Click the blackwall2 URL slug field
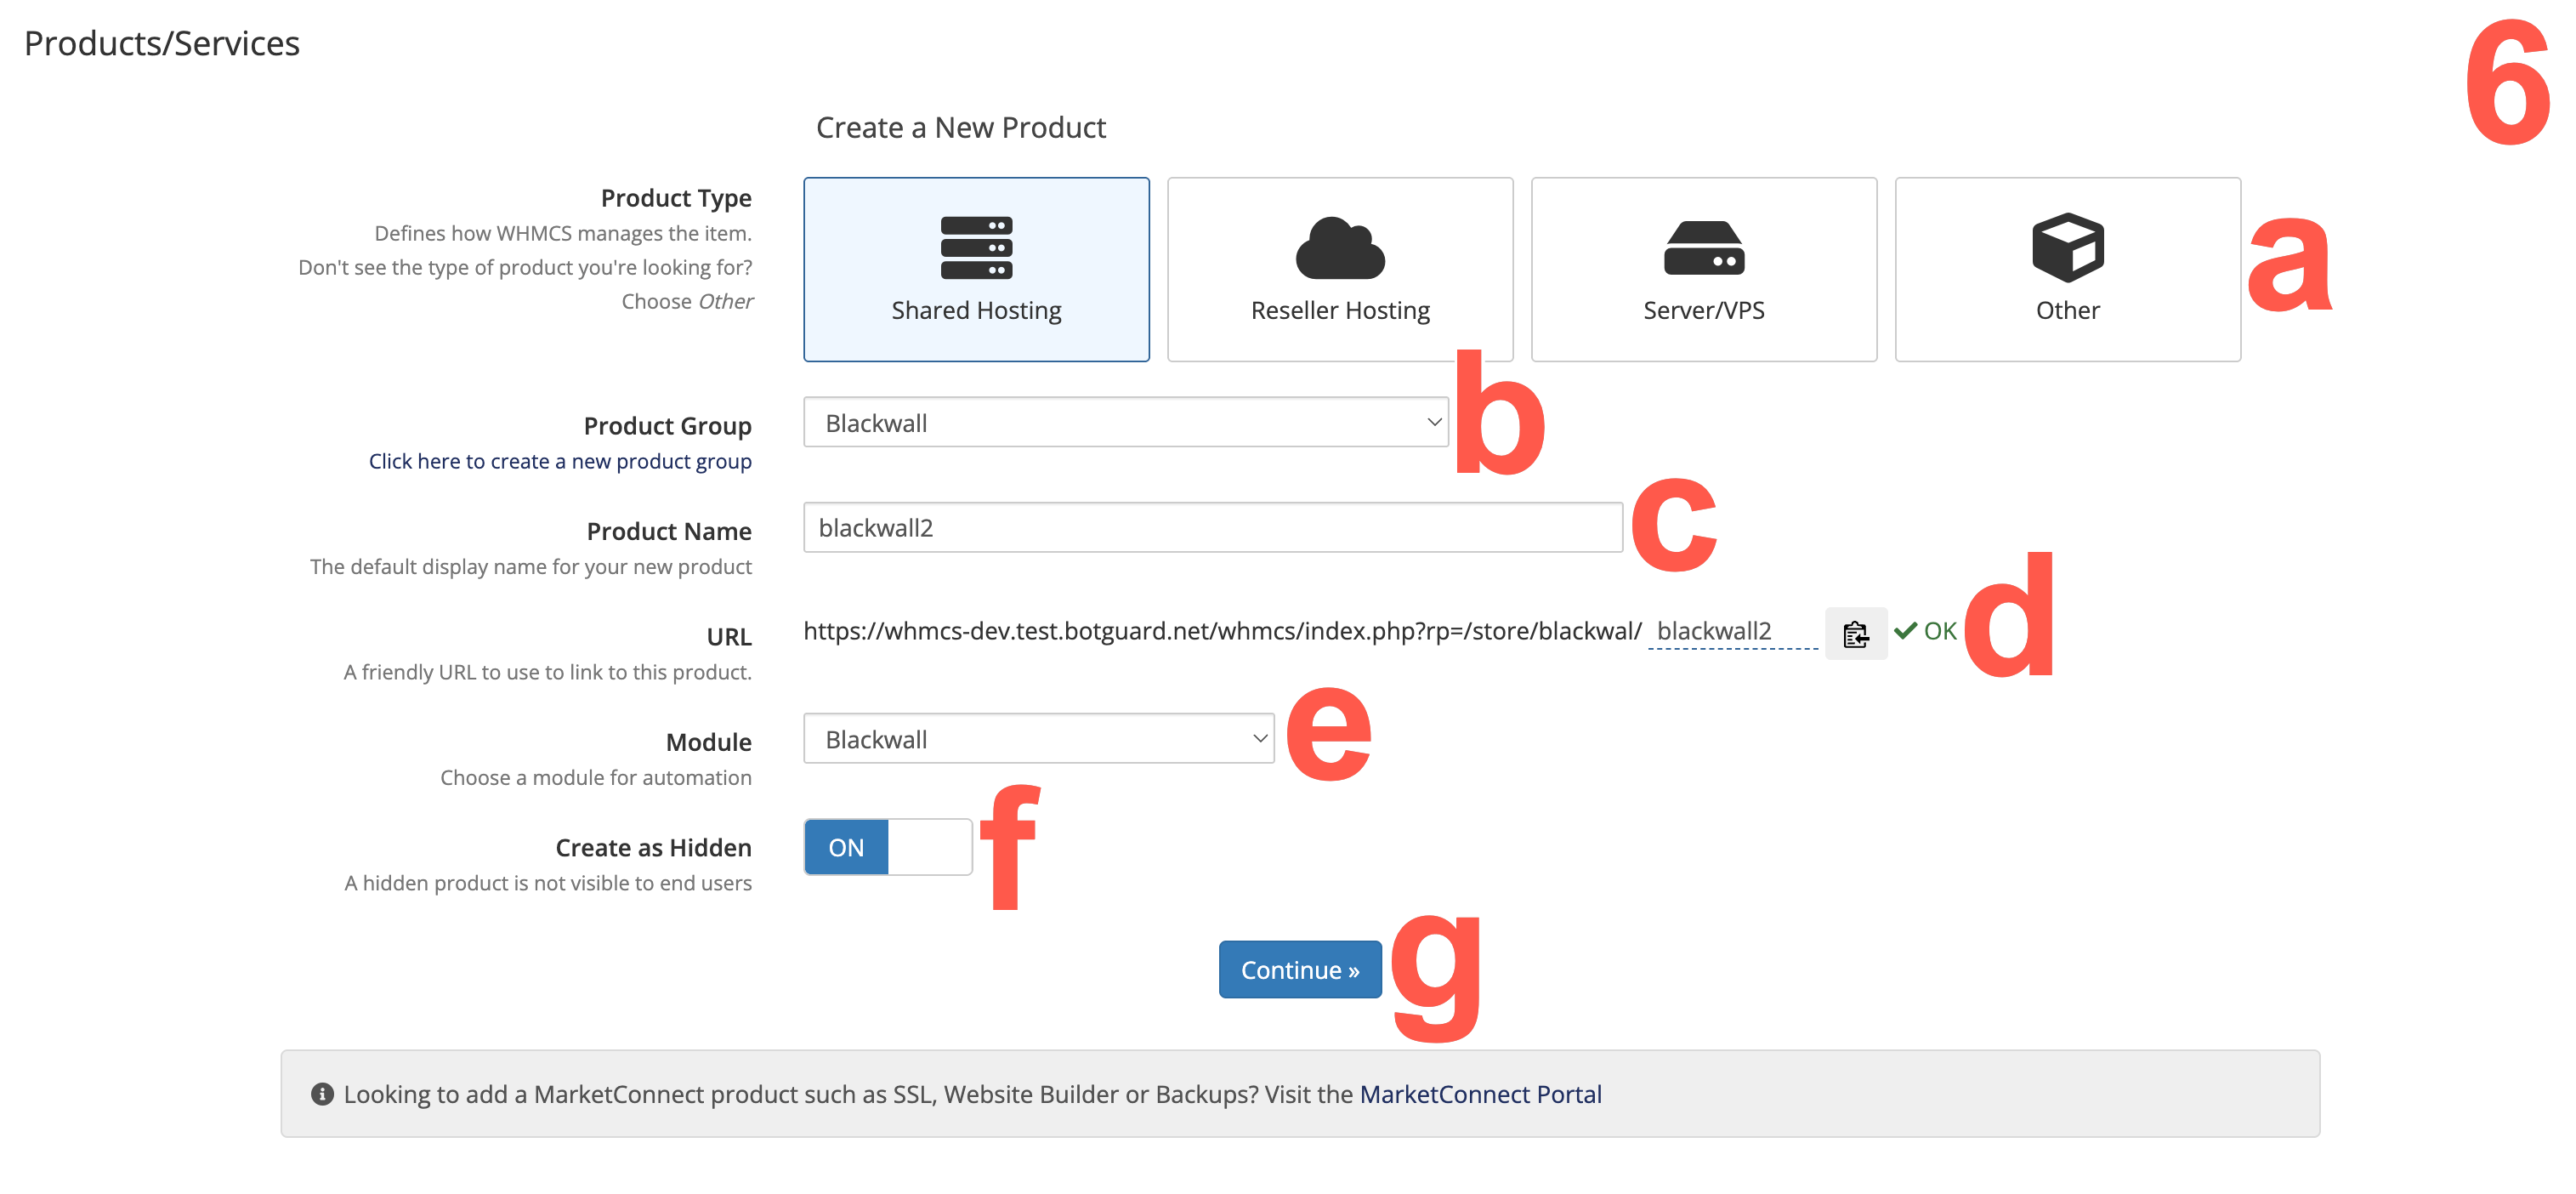Viewport: 2576px width, 1194px height. (x=1732, y=631)
